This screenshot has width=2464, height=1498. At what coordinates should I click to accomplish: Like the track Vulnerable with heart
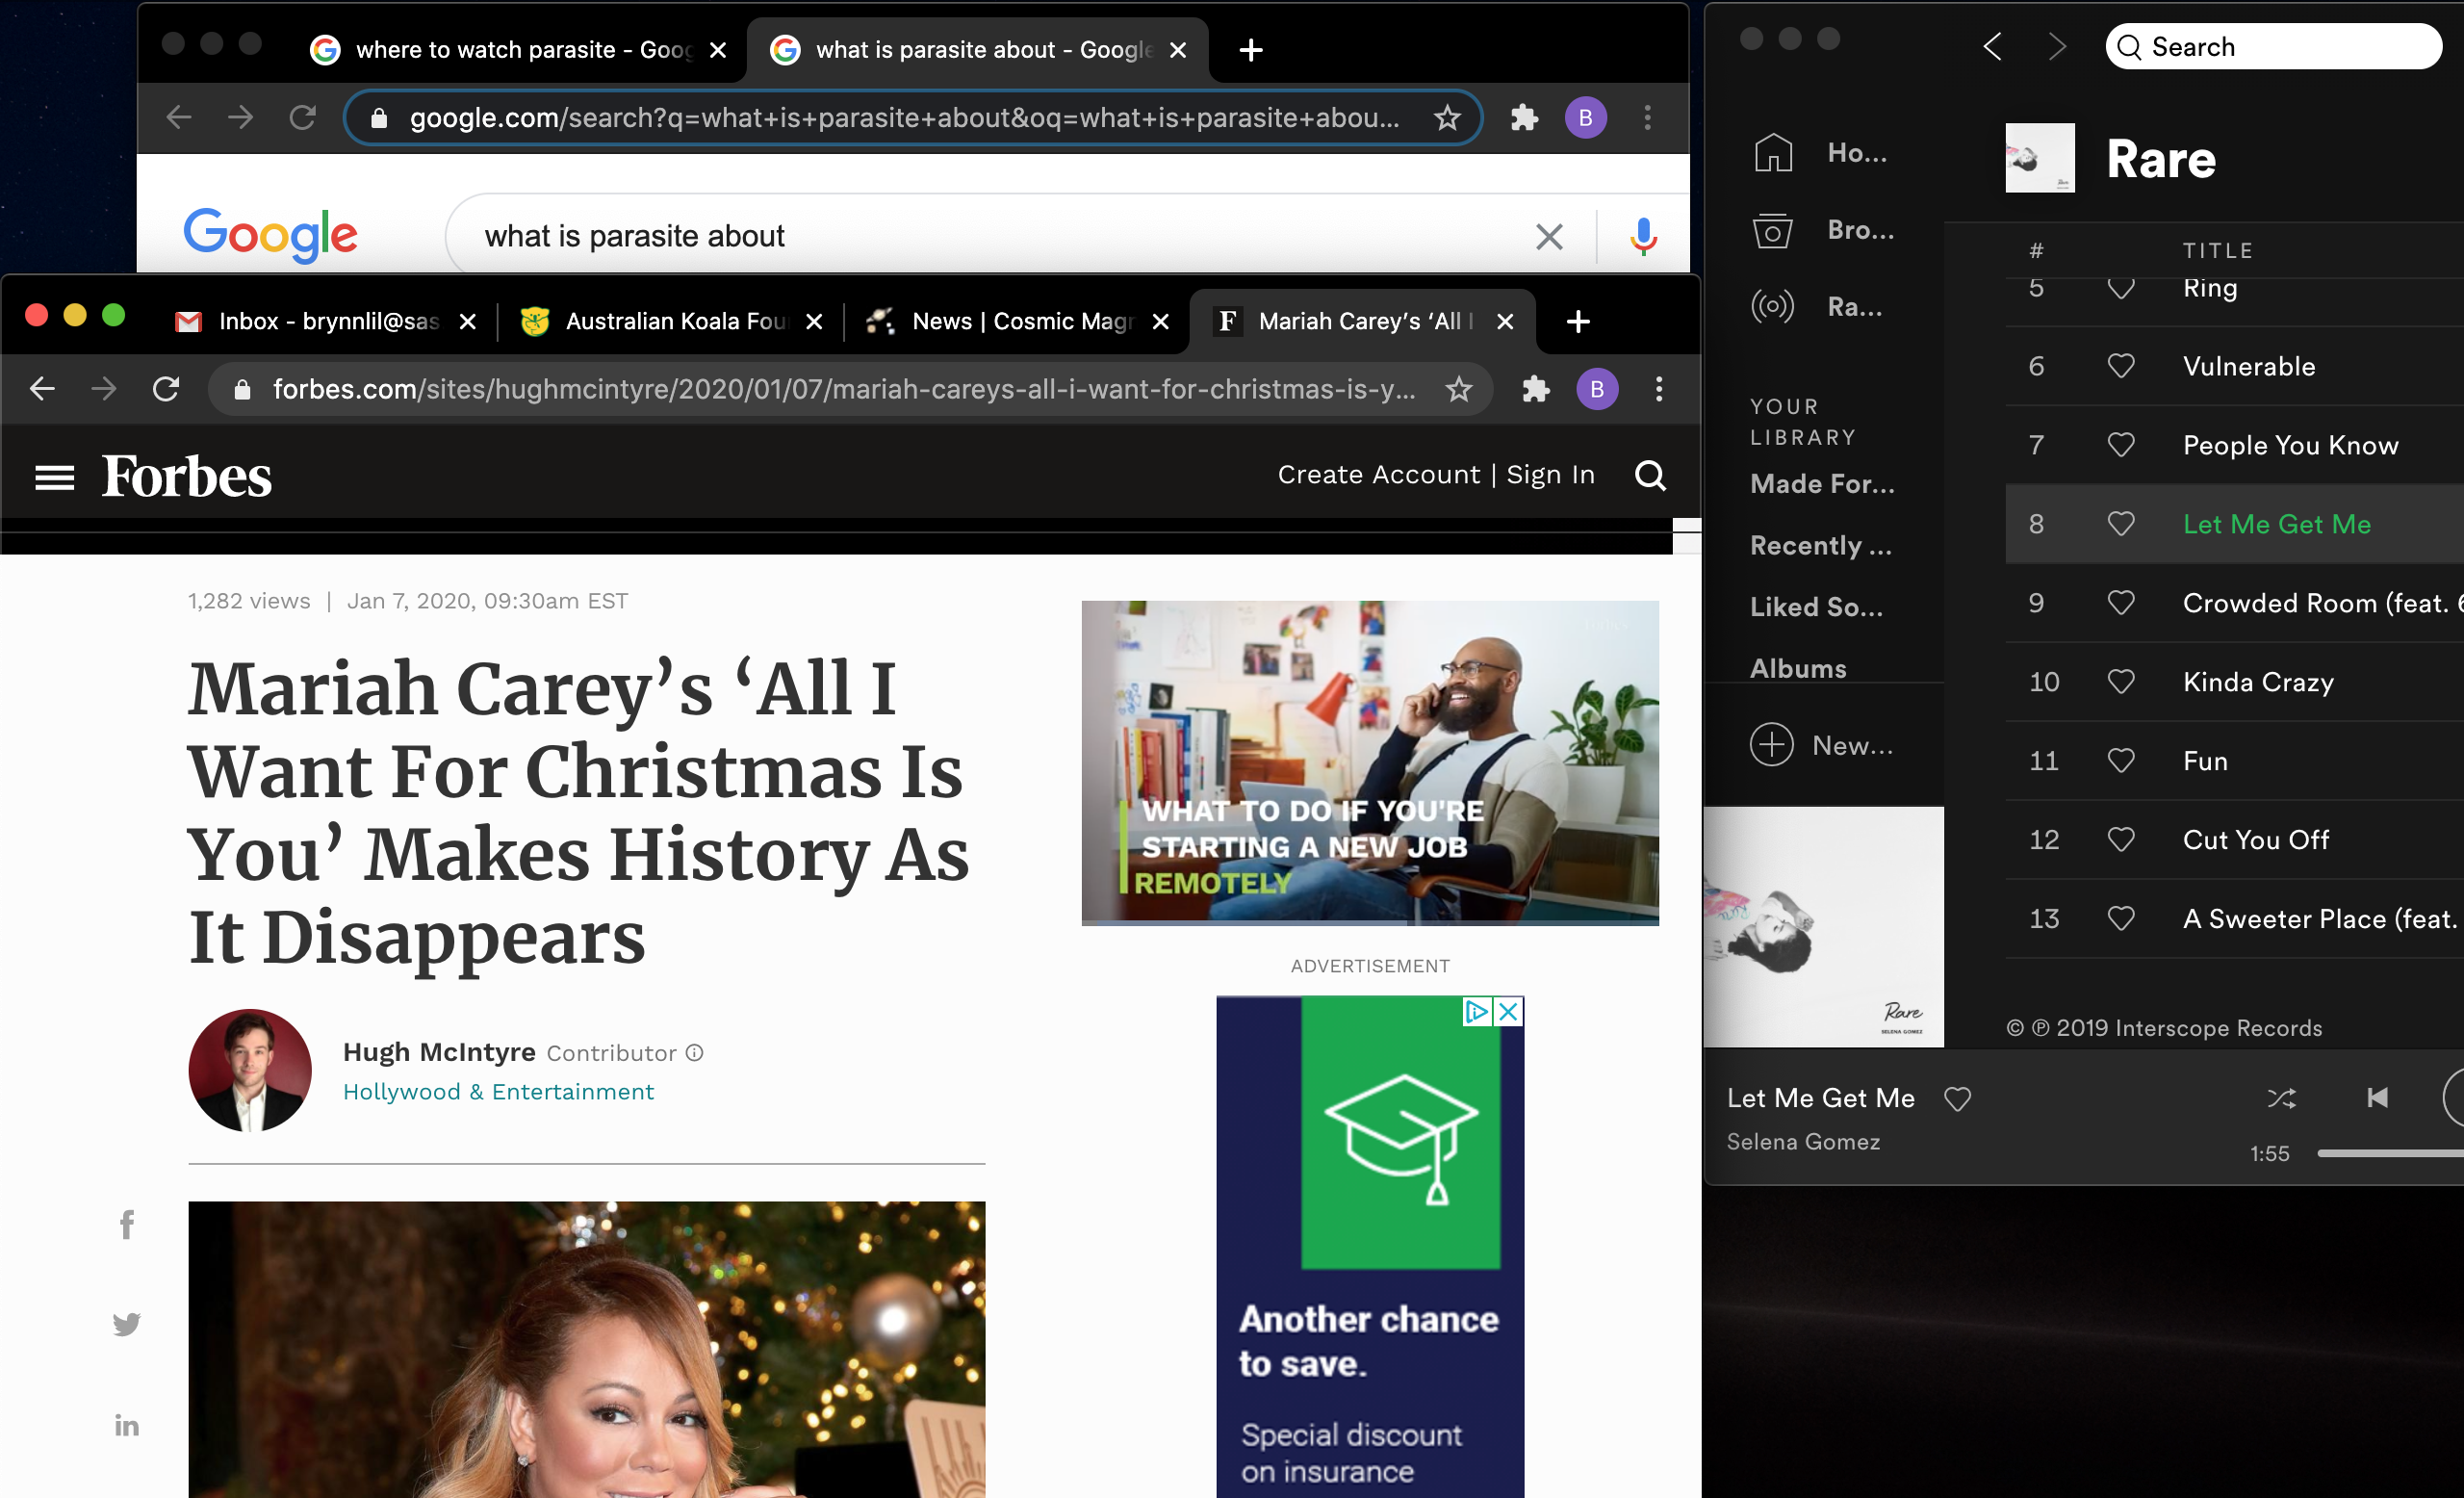point(2121,366)
